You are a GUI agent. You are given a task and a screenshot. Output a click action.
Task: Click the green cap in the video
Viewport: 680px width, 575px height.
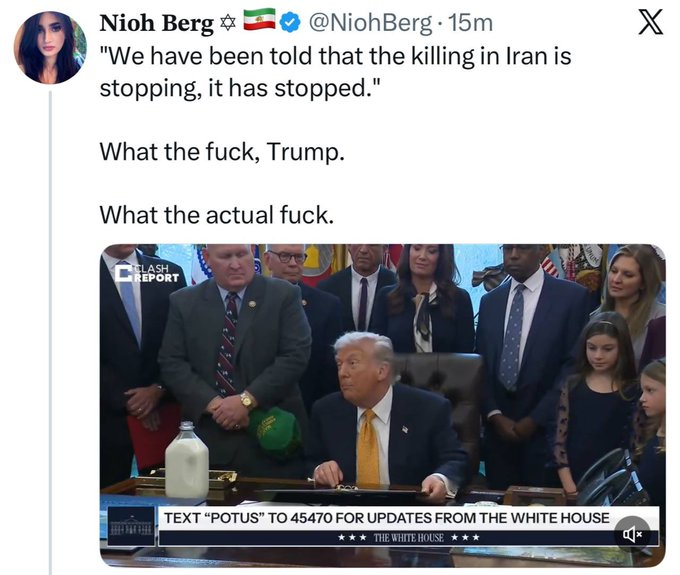[x=274, y=430]
